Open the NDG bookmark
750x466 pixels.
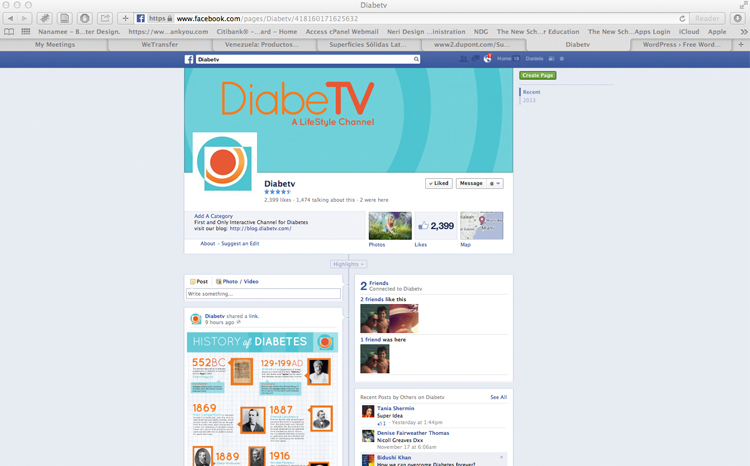pyautogui.click(x=481, y=32)
